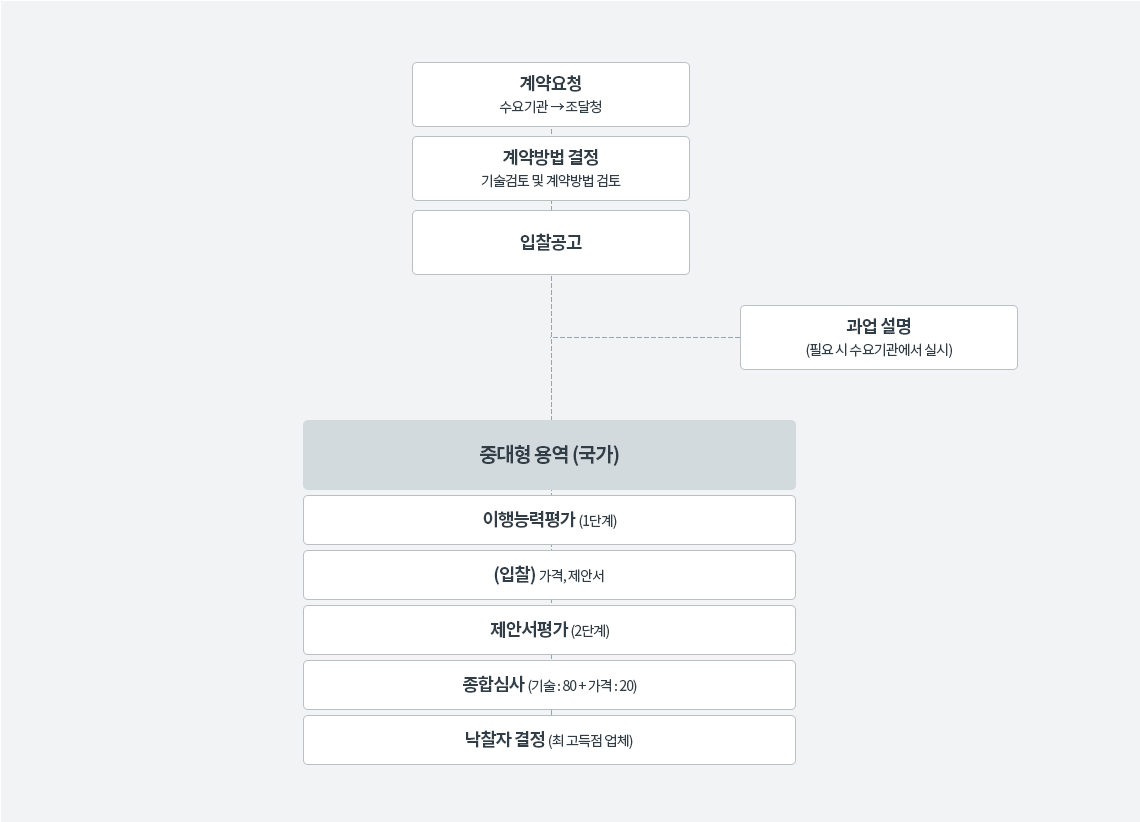Click the 낙찰자 결정 box

[549, 740]
